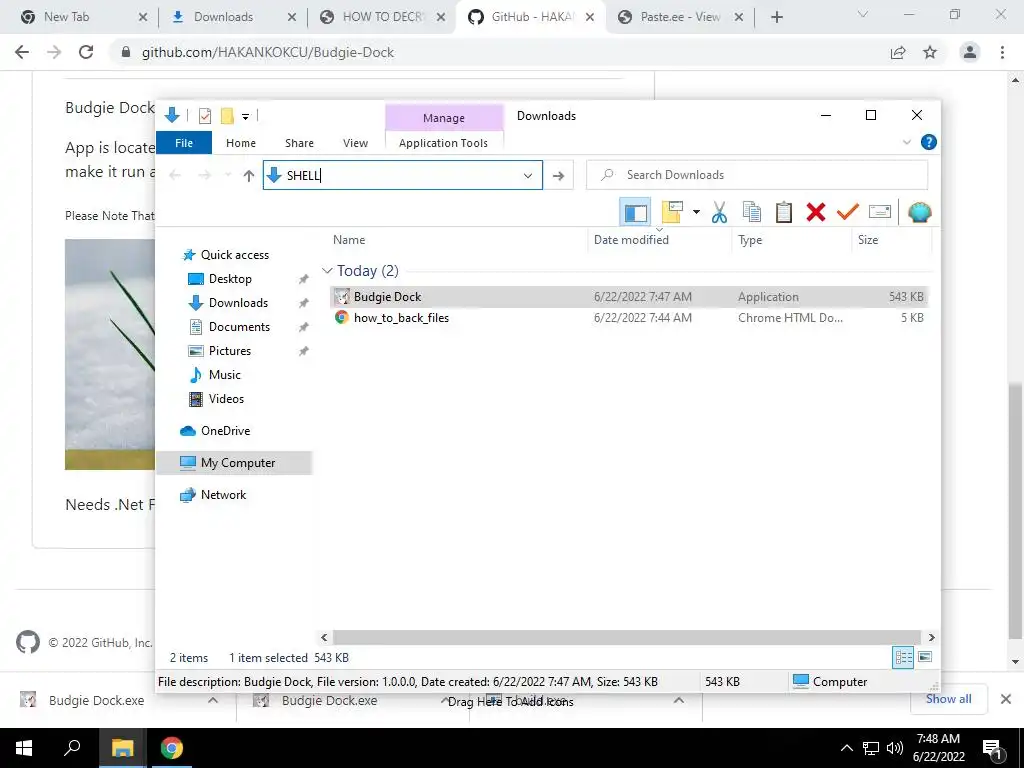Switch to the Paste.ee Chrome tab
The width and height of the screenshot is (1024, 768).
click(x=679, y=17)
